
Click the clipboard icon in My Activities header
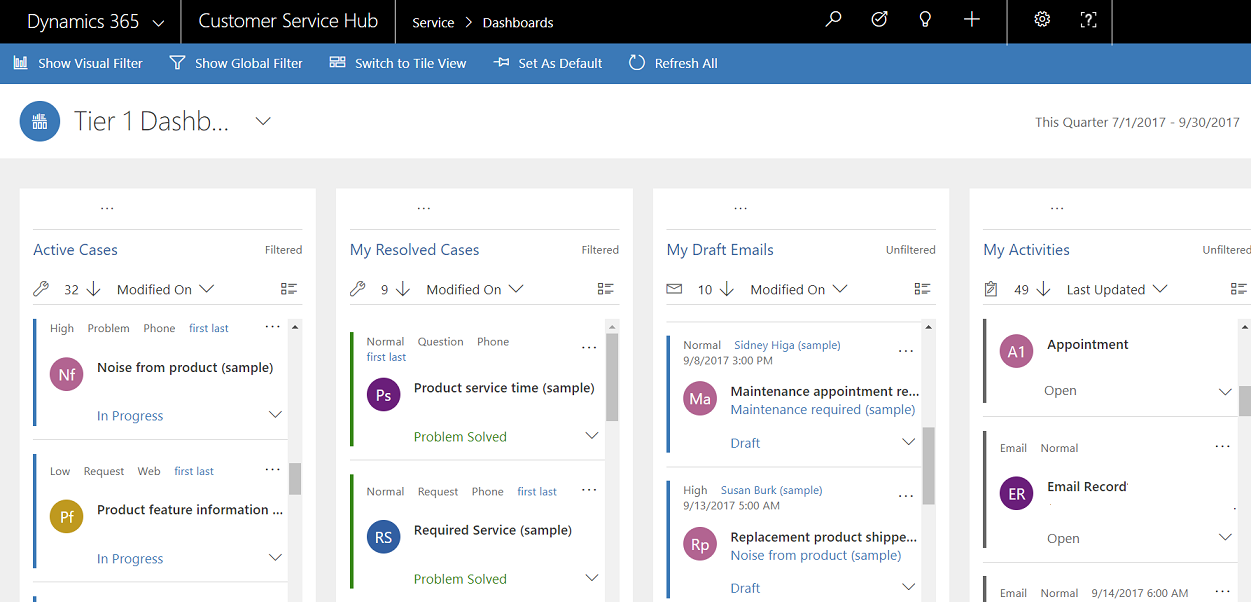(990, 288)
